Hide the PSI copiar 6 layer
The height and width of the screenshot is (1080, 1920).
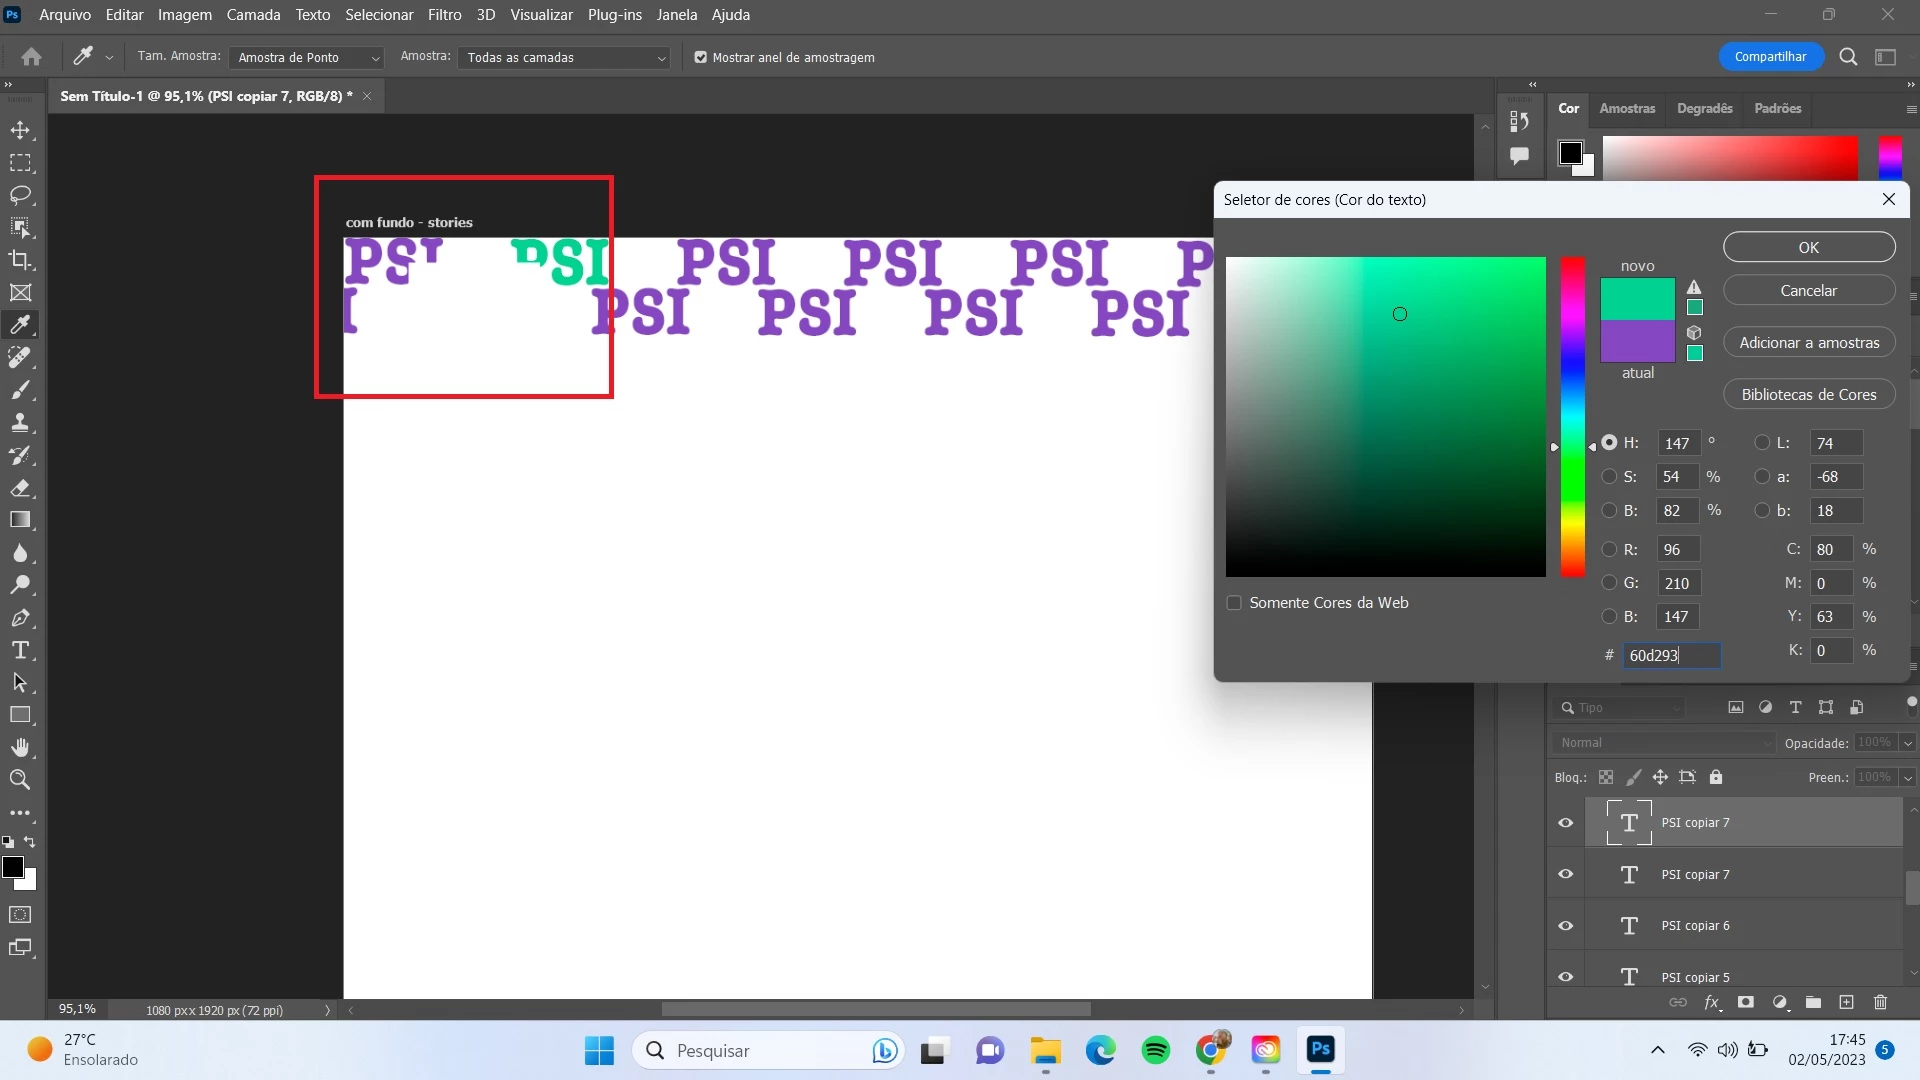pos(1566,926)
